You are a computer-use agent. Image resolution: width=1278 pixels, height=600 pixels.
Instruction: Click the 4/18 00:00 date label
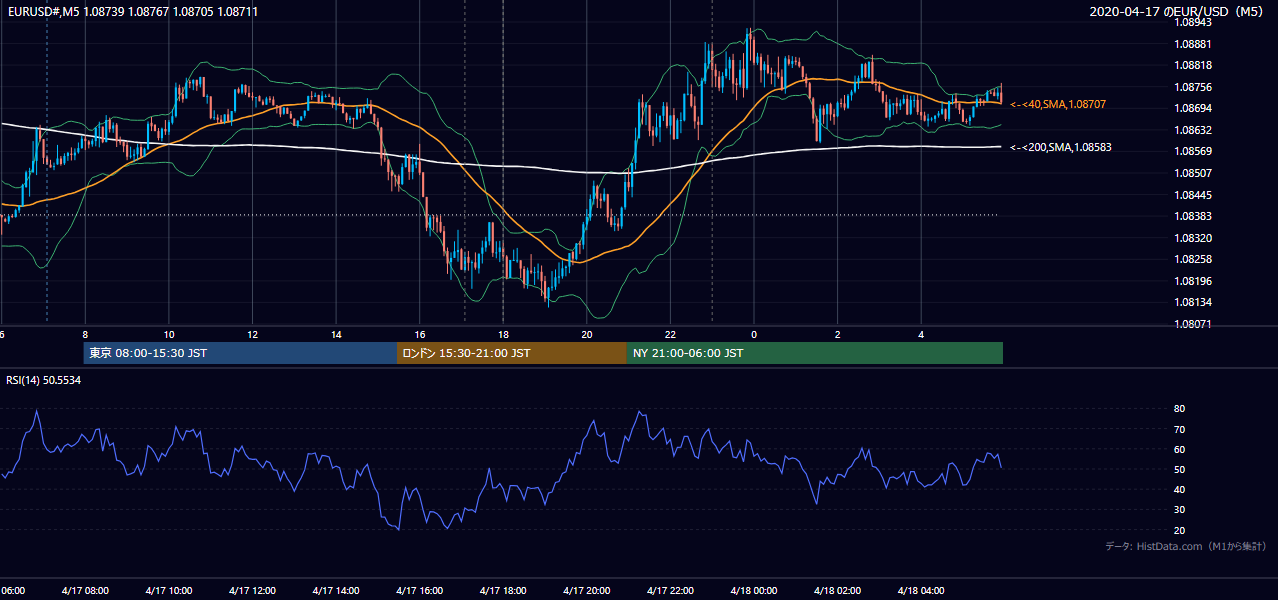[x=754, y=590]
